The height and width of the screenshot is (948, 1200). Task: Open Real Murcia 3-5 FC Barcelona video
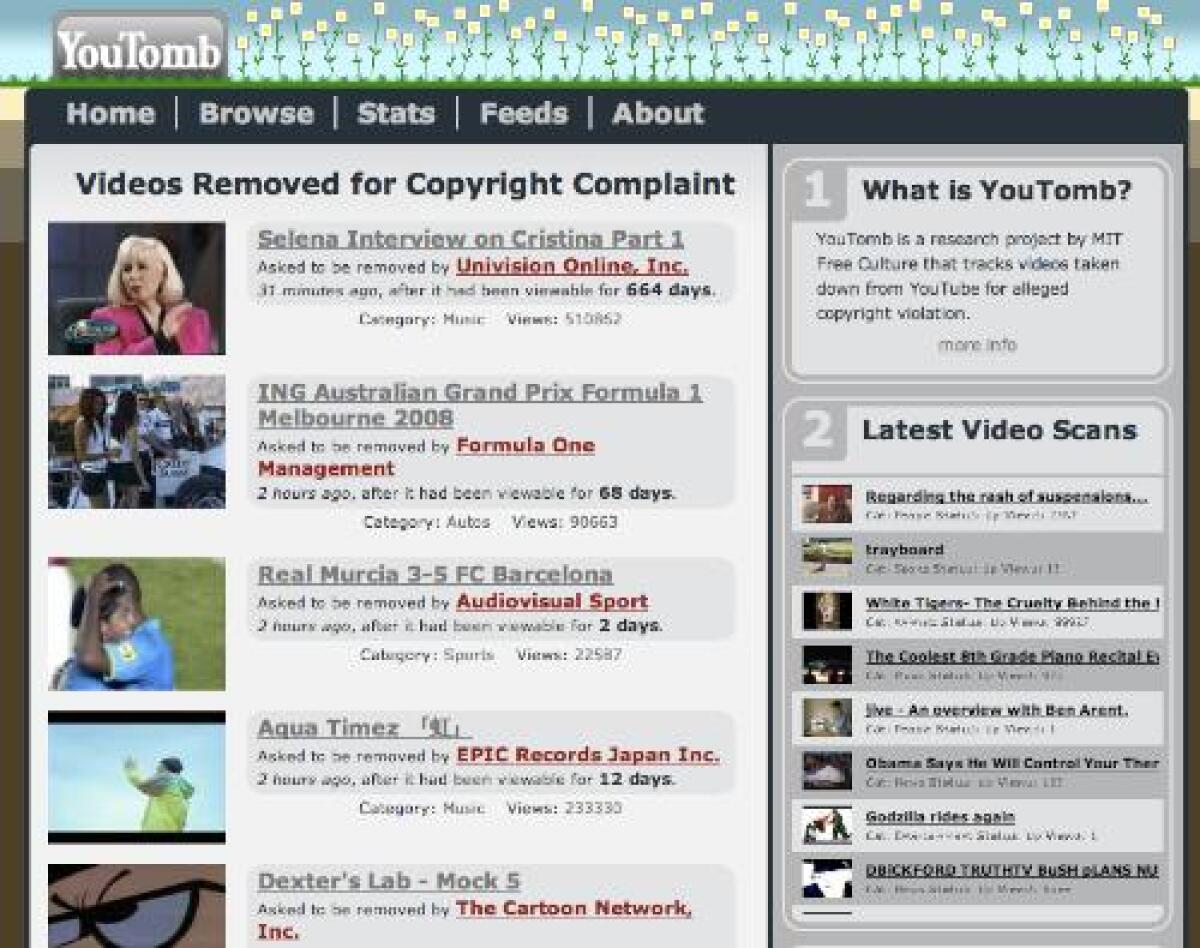tap(435, 575)
